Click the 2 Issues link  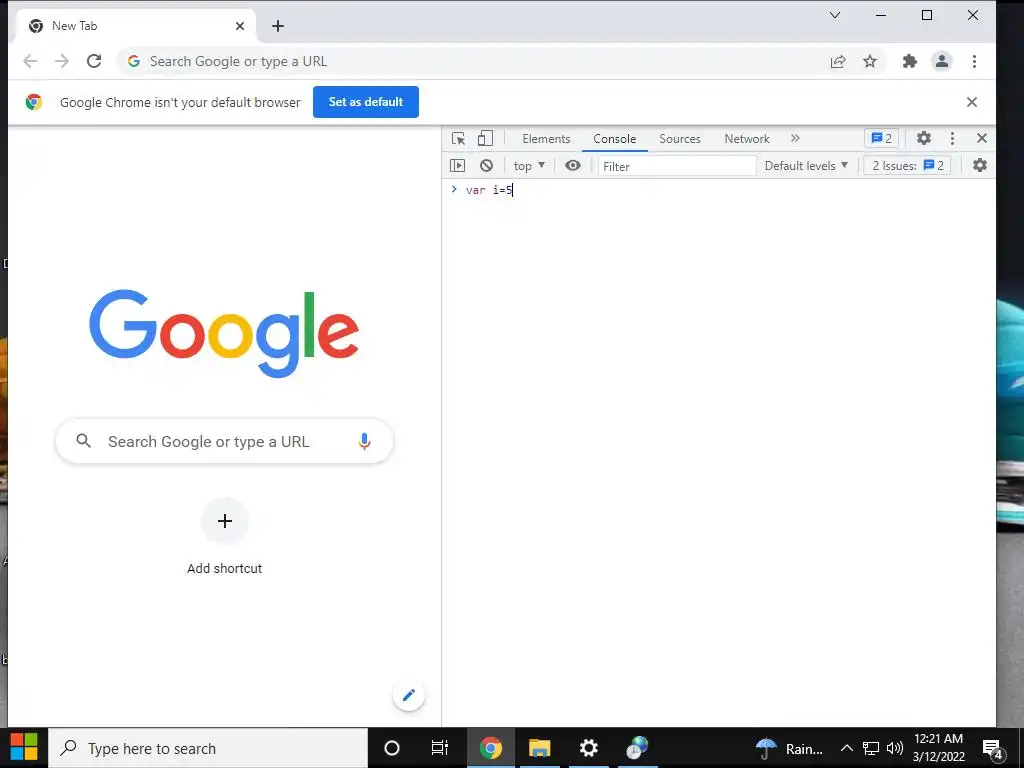[x=908, y=166]
